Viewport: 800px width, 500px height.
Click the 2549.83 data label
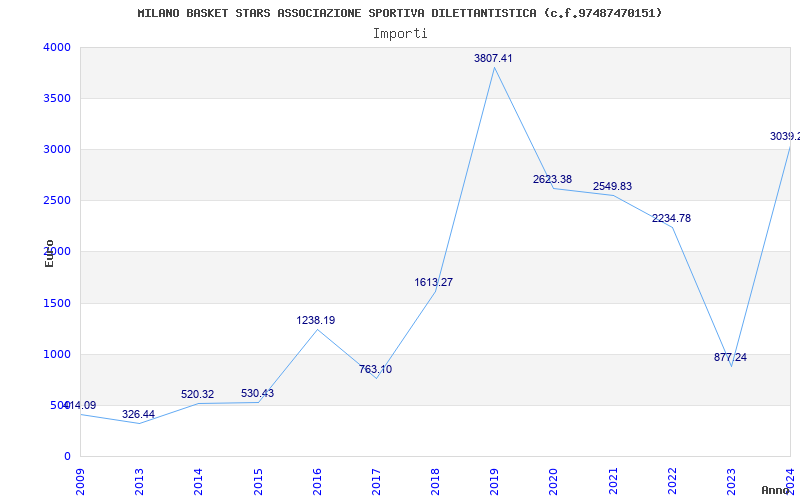pos(612,186)
